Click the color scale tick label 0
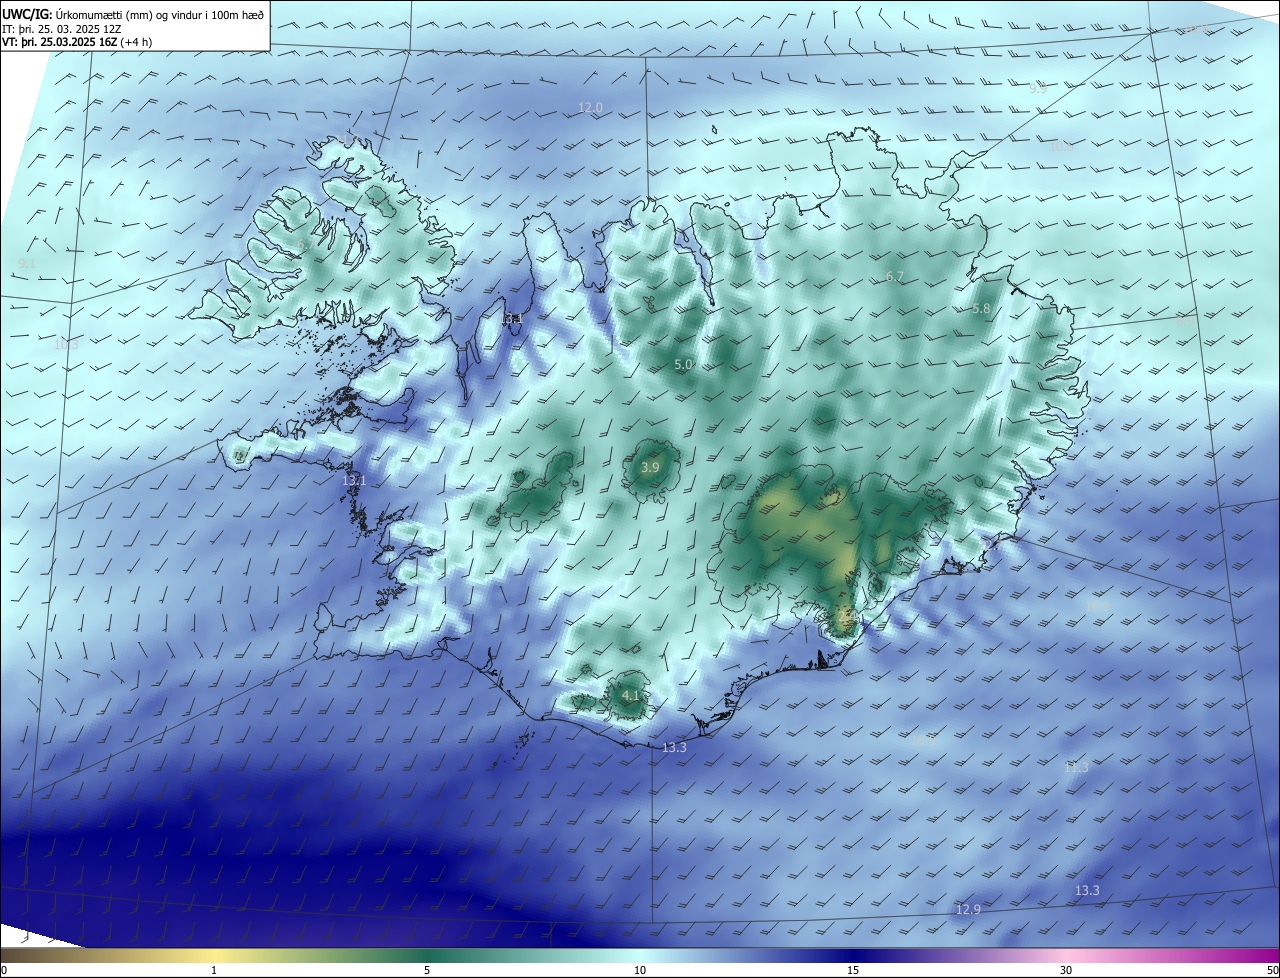 (x=4, y=970)
